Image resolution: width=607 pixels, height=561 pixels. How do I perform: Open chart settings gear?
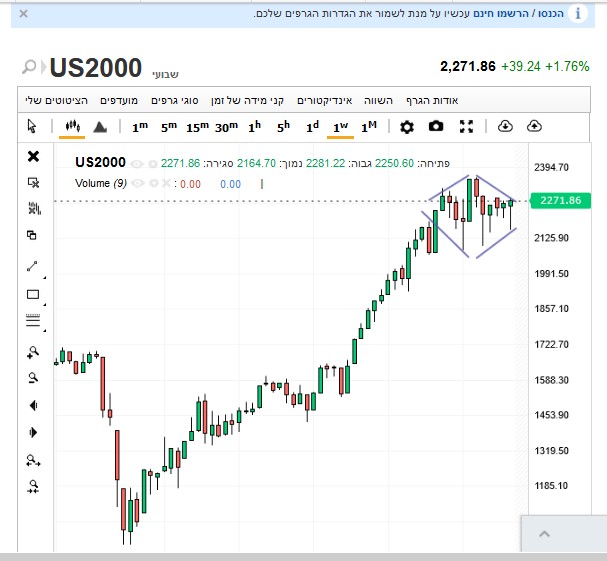pos(407,126)
